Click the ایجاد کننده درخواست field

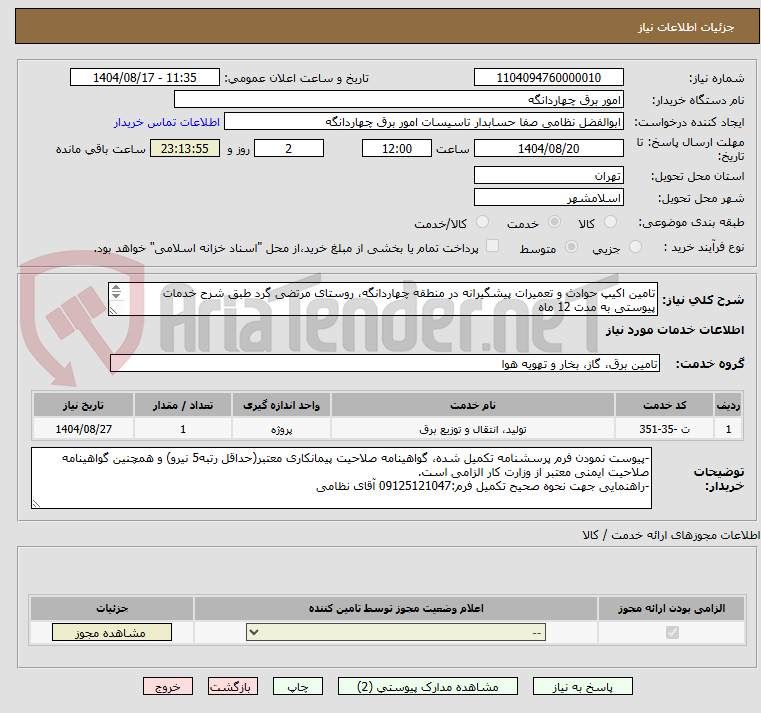[424, 122]
